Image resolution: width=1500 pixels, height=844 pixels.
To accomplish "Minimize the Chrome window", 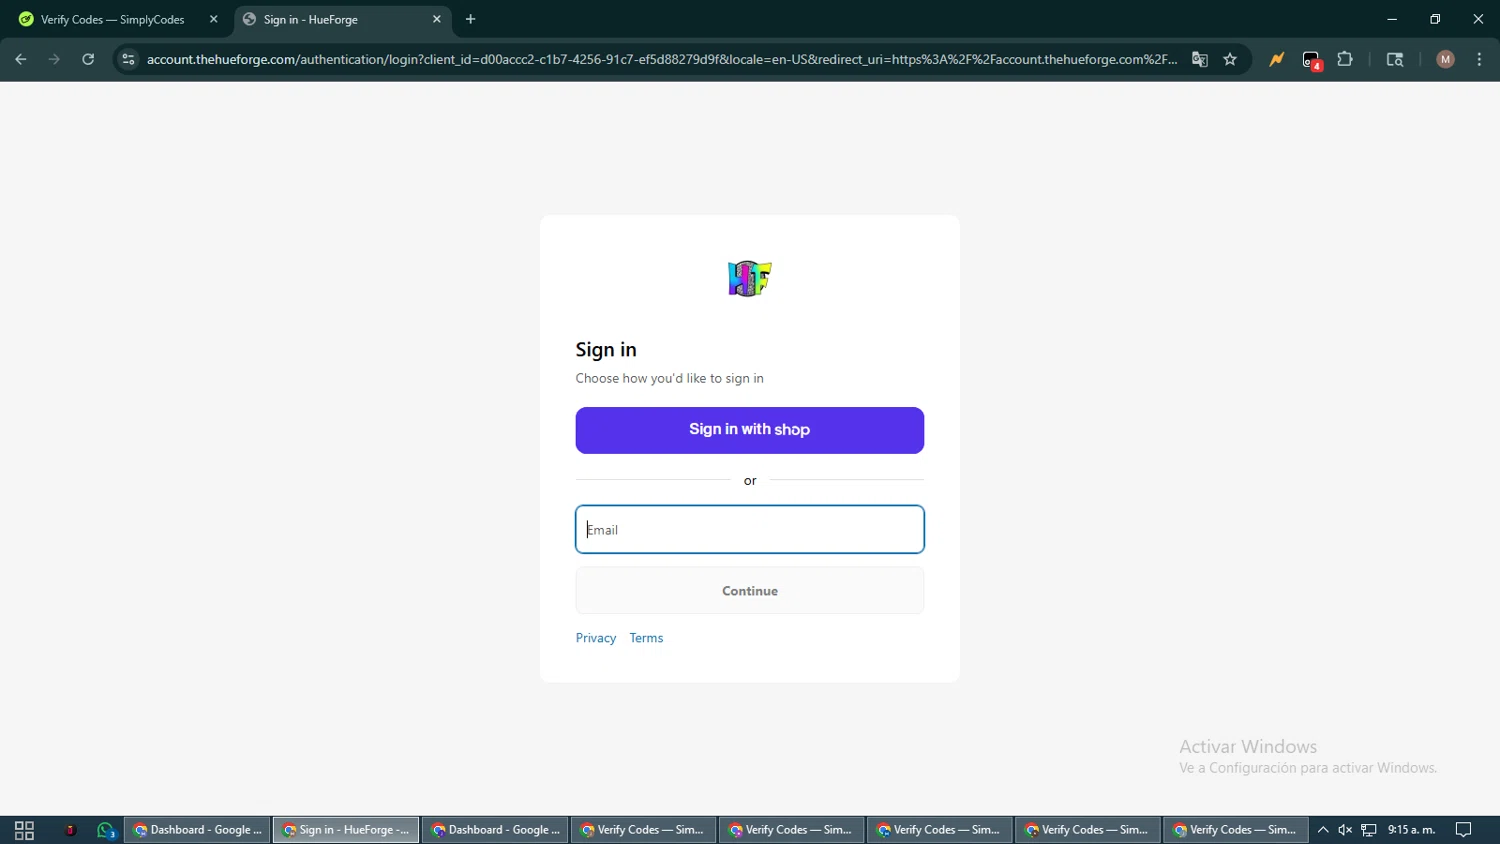I will pyautogui.click(x=1392, y=19).
